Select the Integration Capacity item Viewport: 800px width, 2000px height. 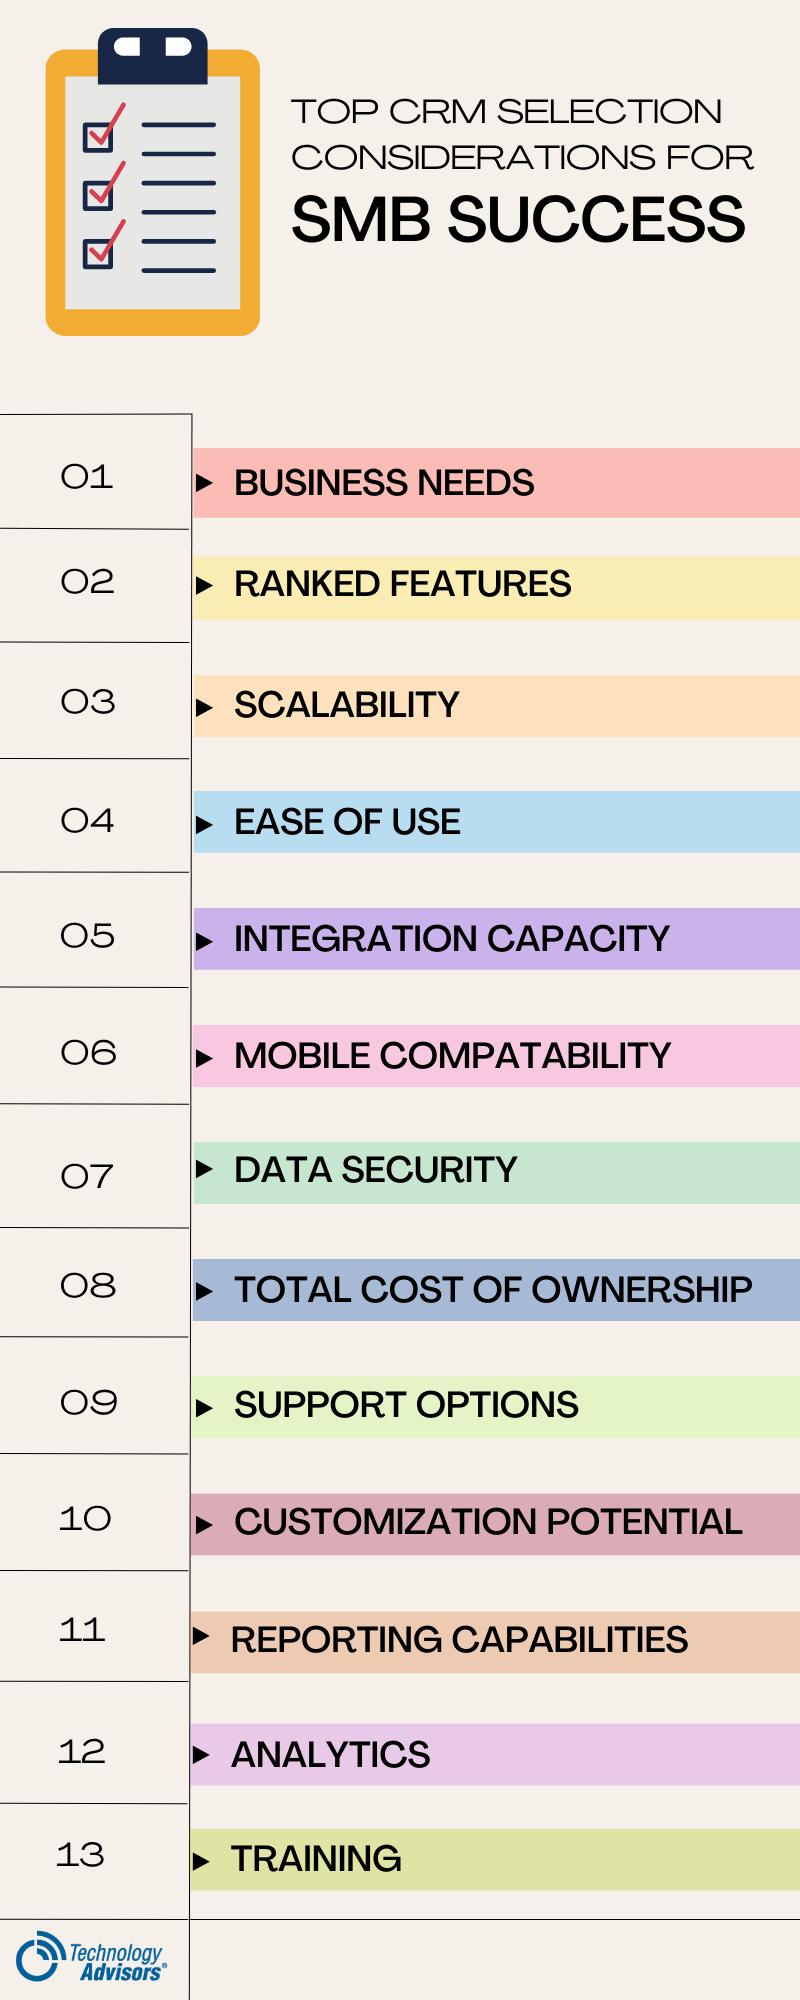451,939
